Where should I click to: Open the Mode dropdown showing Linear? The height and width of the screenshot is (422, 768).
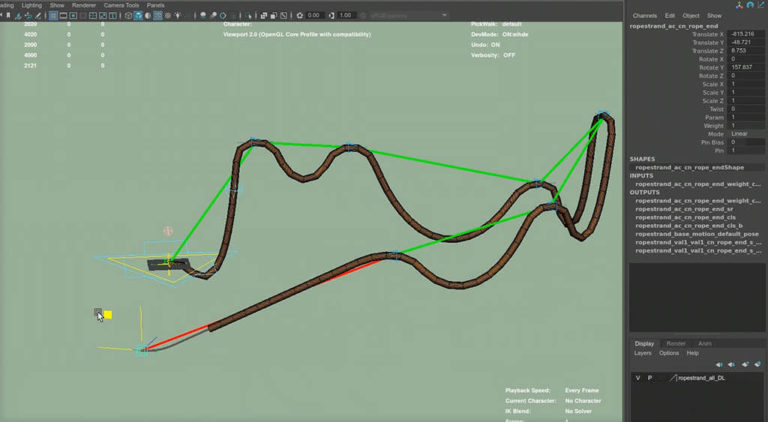[746, 134]
